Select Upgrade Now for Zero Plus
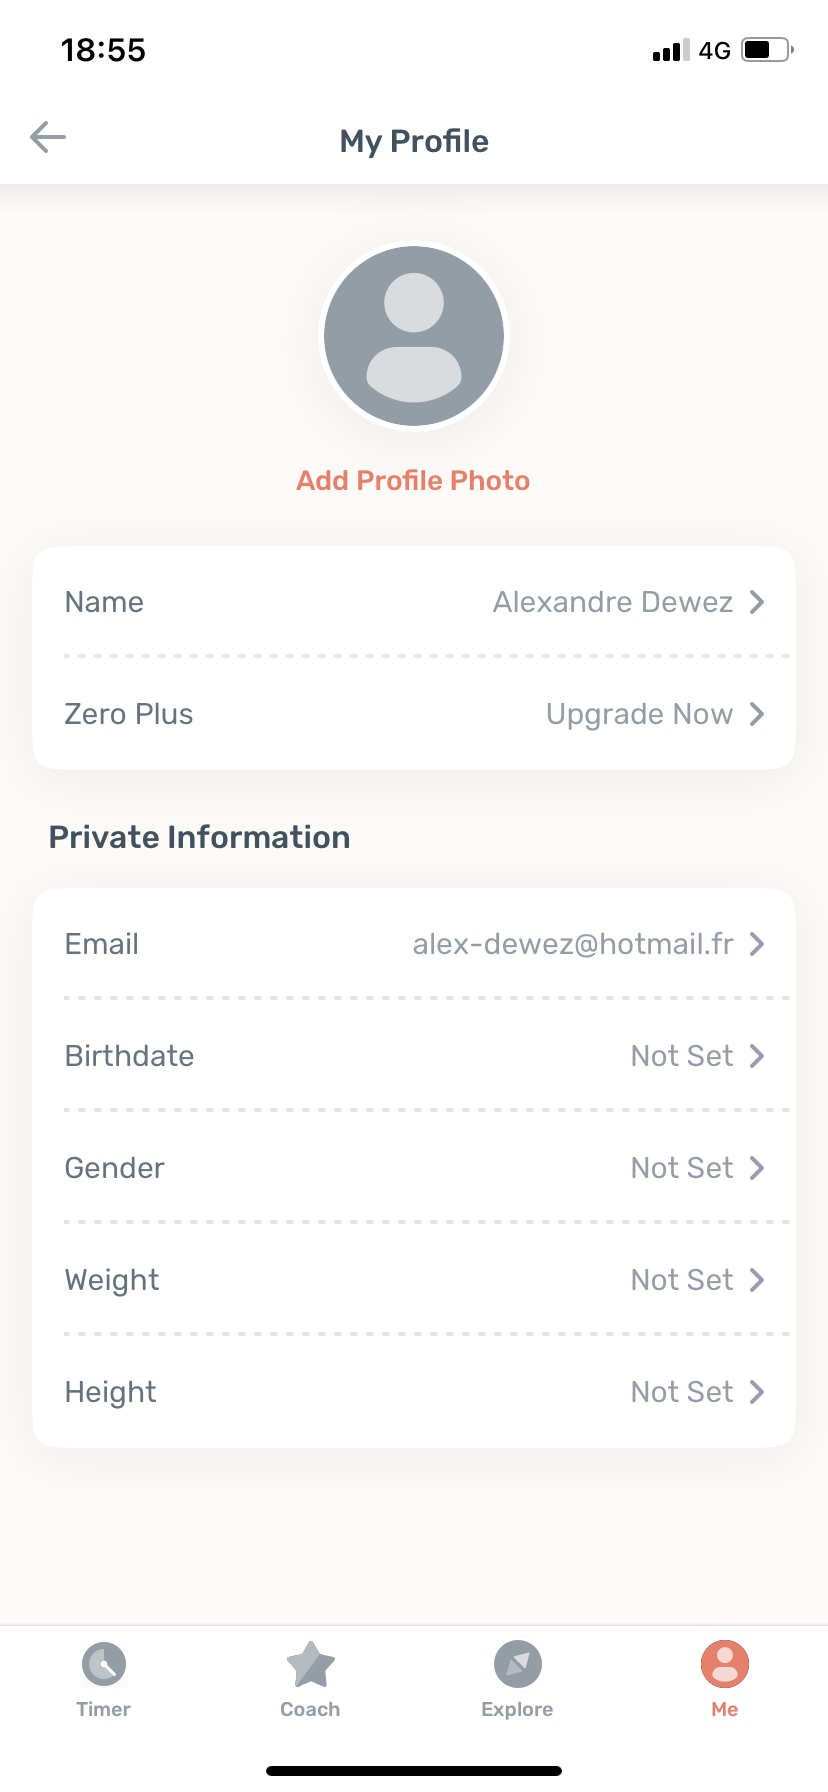 point(640,714)
